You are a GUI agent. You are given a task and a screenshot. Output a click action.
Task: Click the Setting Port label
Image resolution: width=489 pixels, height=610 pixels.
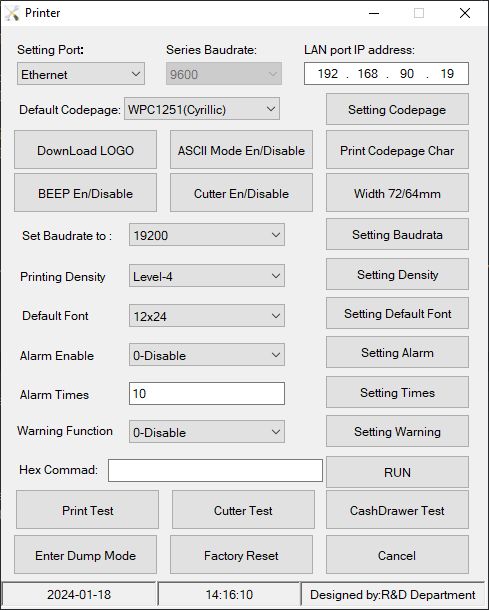51,50
